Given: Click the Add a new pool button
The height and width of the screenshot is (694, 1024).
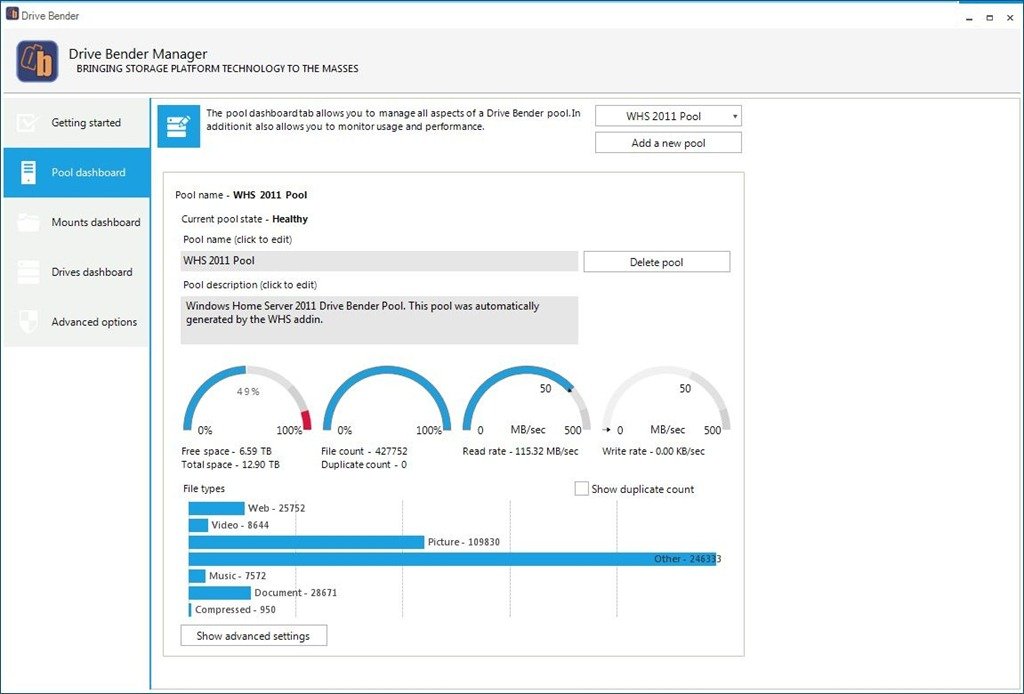Looking at the screenshot, I should 668,143.
